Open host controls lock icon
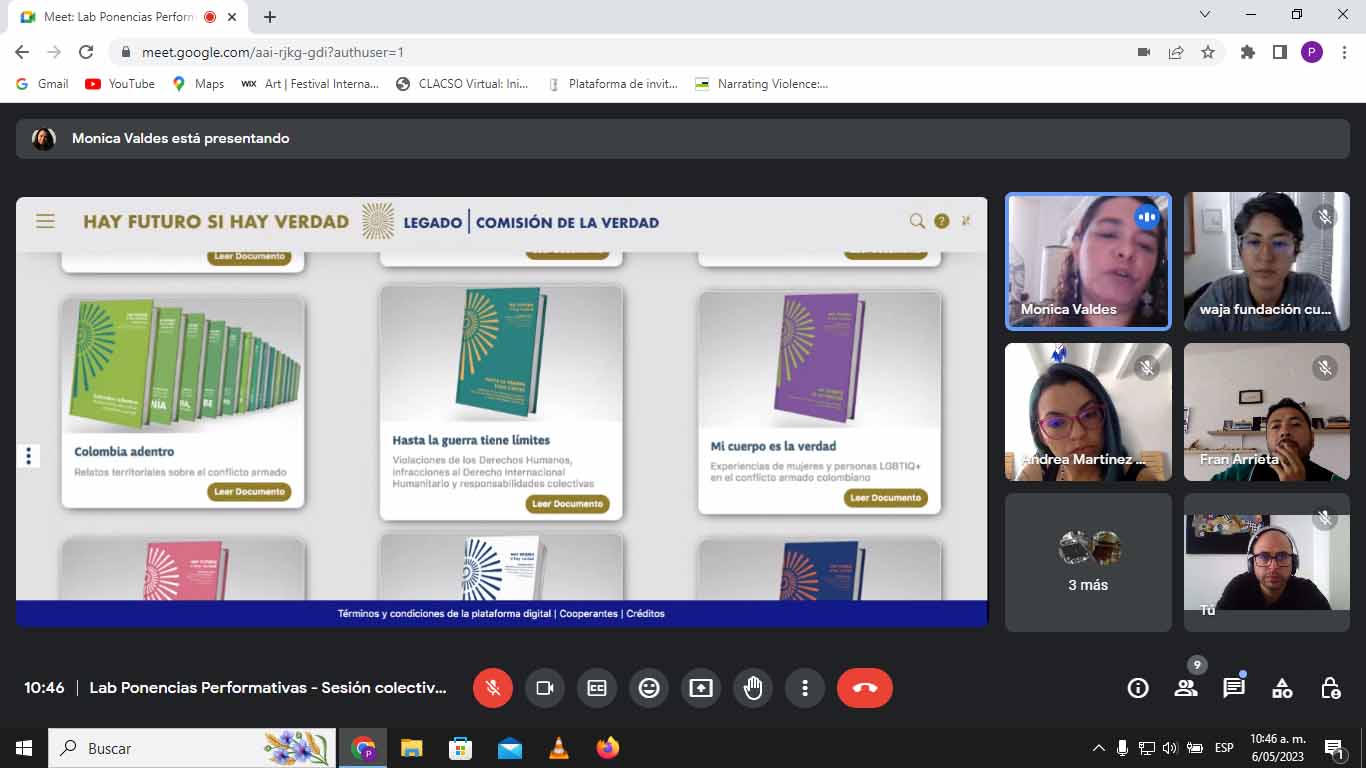Screen dimensions: 1366x768 1330,688
